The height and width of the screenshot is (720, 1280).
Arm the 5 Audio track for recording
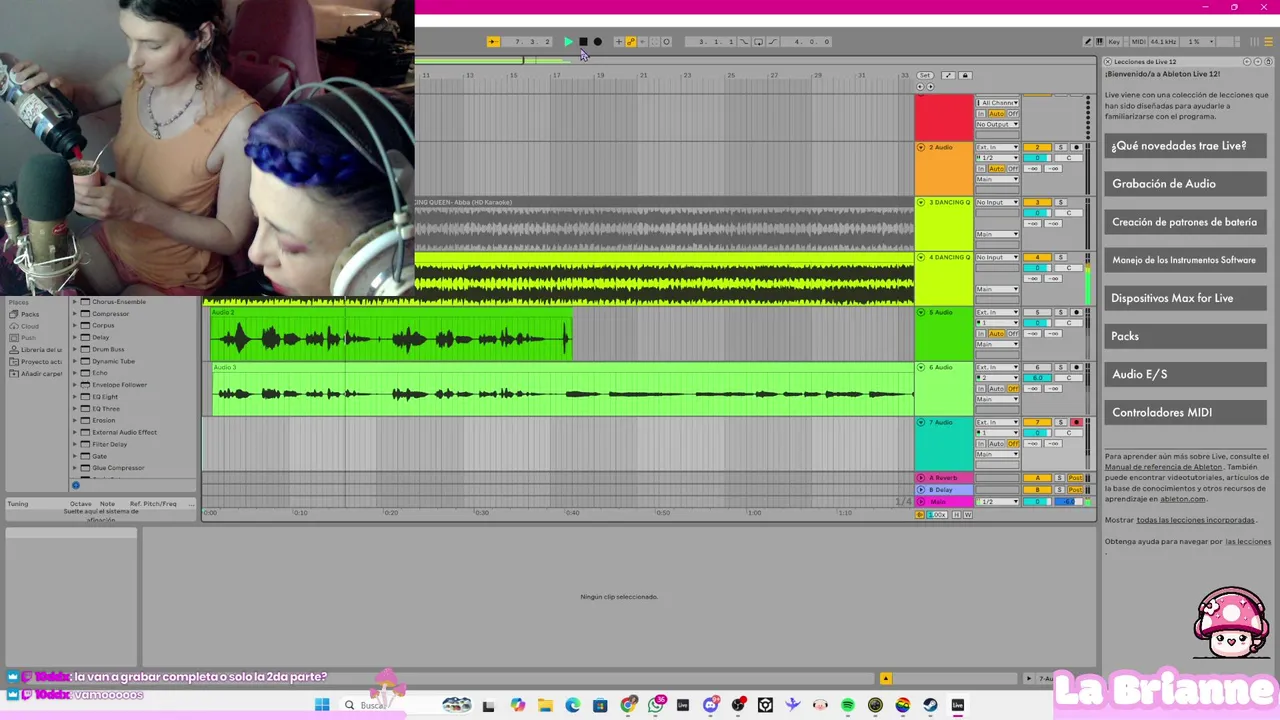click(1076, 312)
